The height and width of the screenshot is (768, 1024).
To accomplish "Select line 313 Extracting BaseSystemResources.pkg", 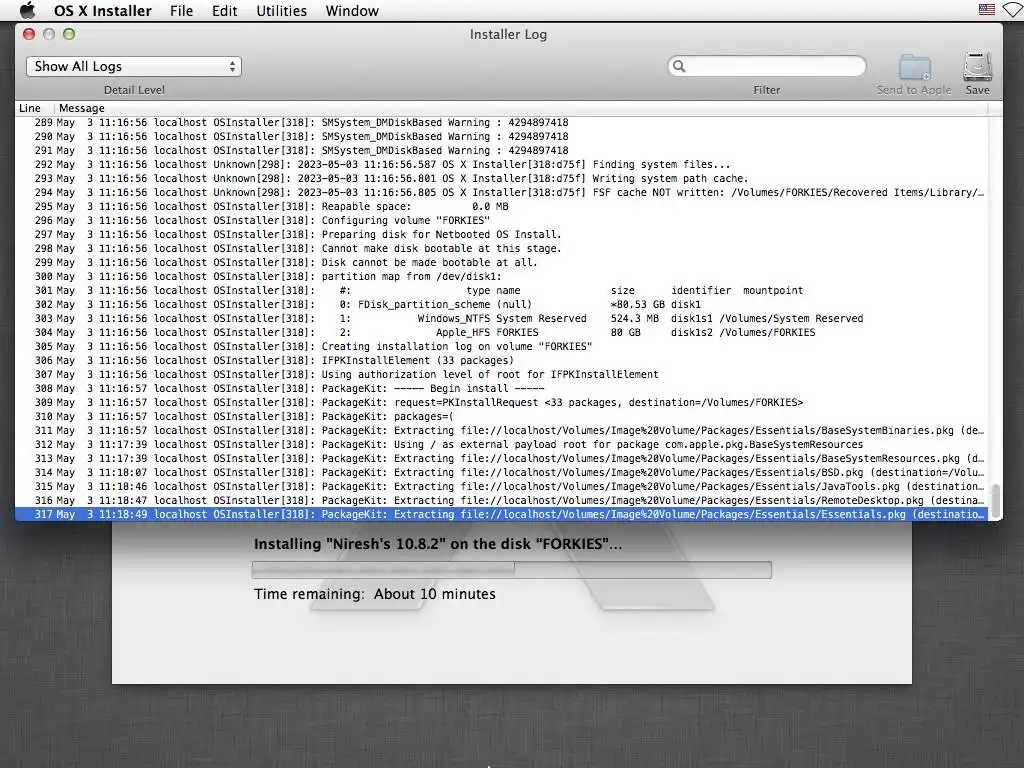I will 502,458.
